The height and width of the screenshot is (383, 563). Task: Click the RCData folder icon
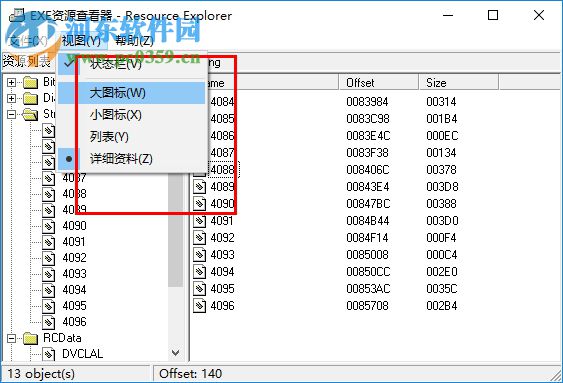pyautogui.click(x=31, y=338)
